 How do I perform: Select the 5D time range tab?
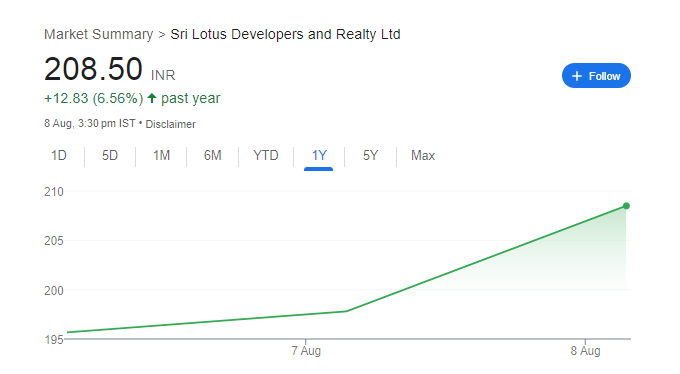tap(110, 155)
